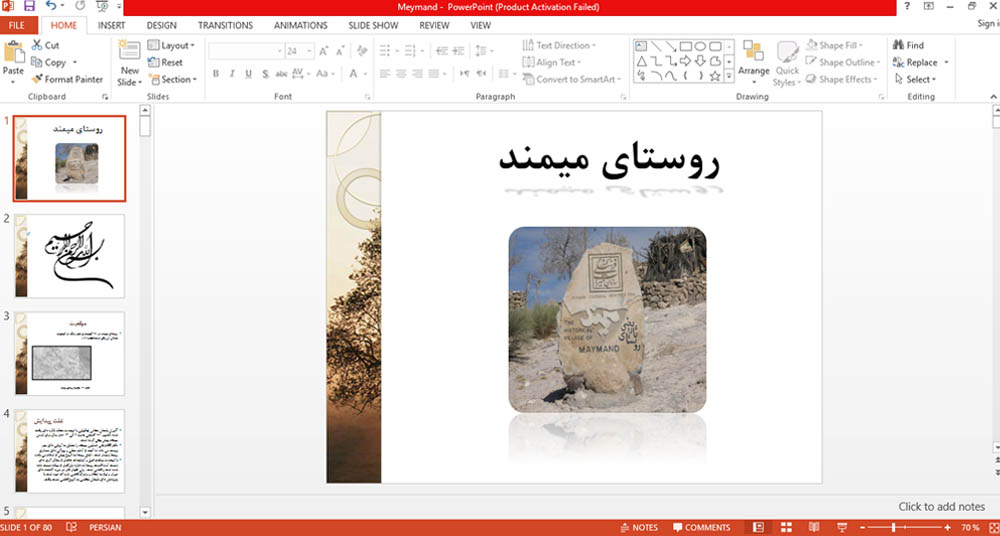This screenshot has width=1000, height=536.
Task: Click Shape Effects button
Action: [841, 79]
